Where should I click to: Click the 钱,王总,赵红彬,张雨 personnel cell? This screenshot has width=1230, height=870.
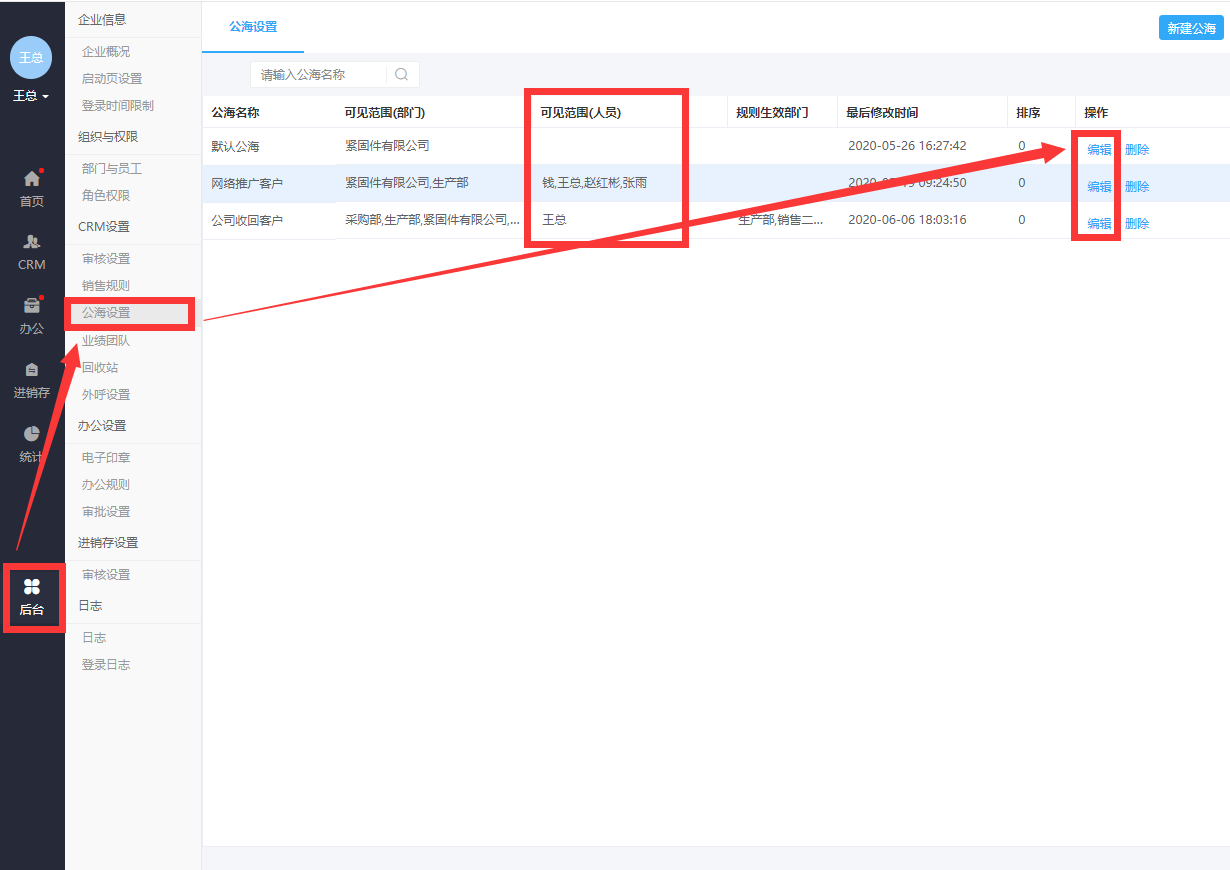pyautogui.click(x=594, y=183)
